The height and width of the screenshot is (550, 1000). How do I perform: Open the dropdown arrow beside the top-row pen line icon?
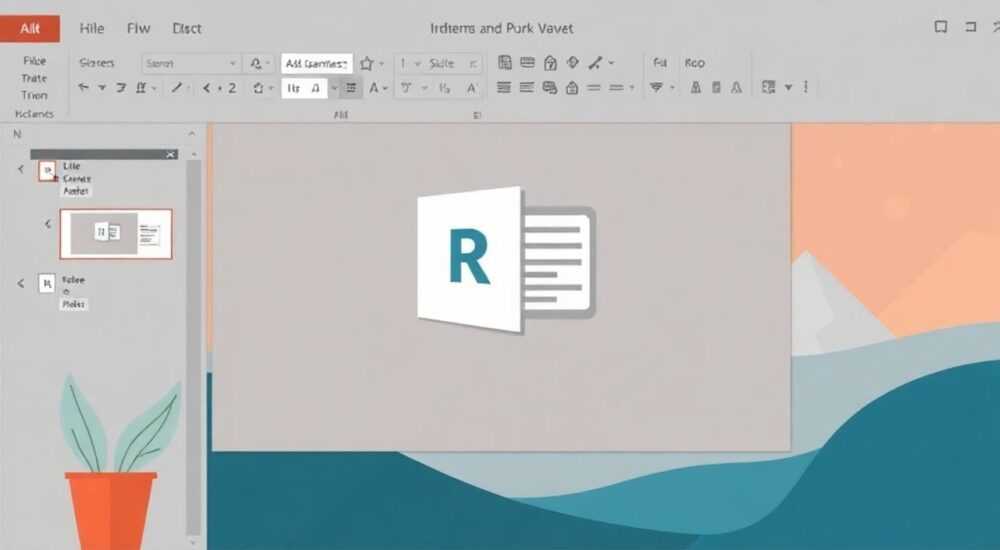[x=611, y=63]
